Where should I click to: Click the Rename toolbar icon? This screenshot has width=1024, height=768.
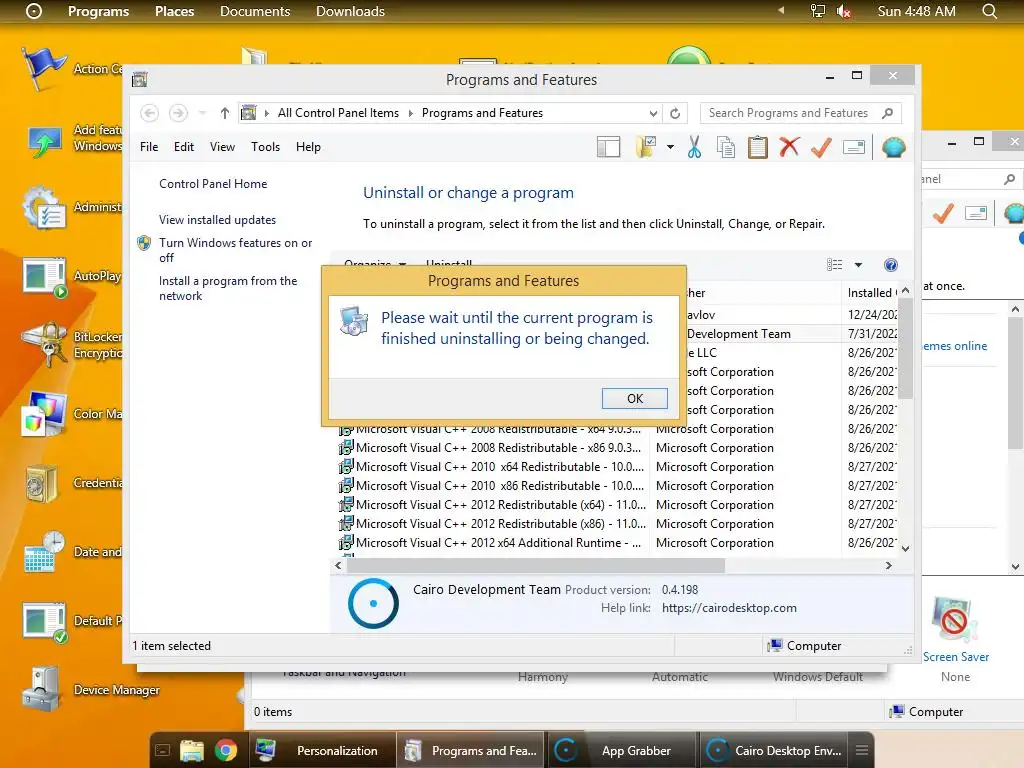point(854,147)
